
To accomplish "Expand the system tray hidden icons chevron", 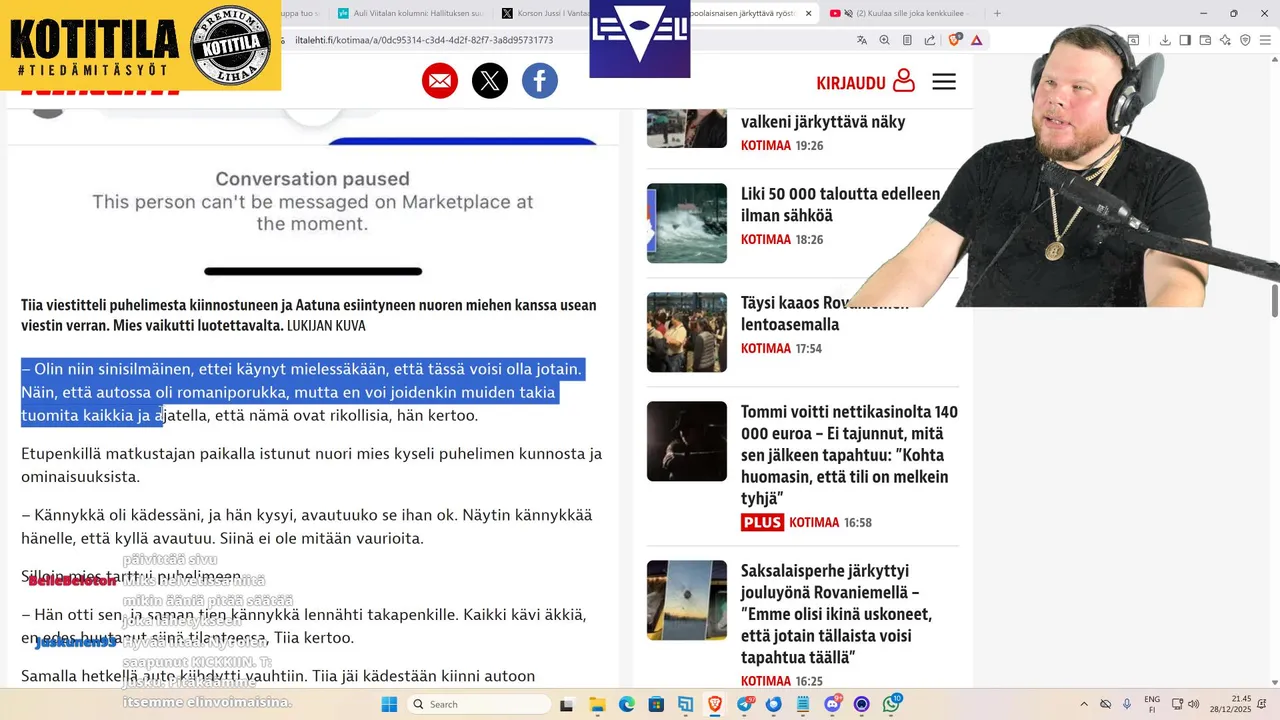I will pyautogui.click(x=1084, y=704).
